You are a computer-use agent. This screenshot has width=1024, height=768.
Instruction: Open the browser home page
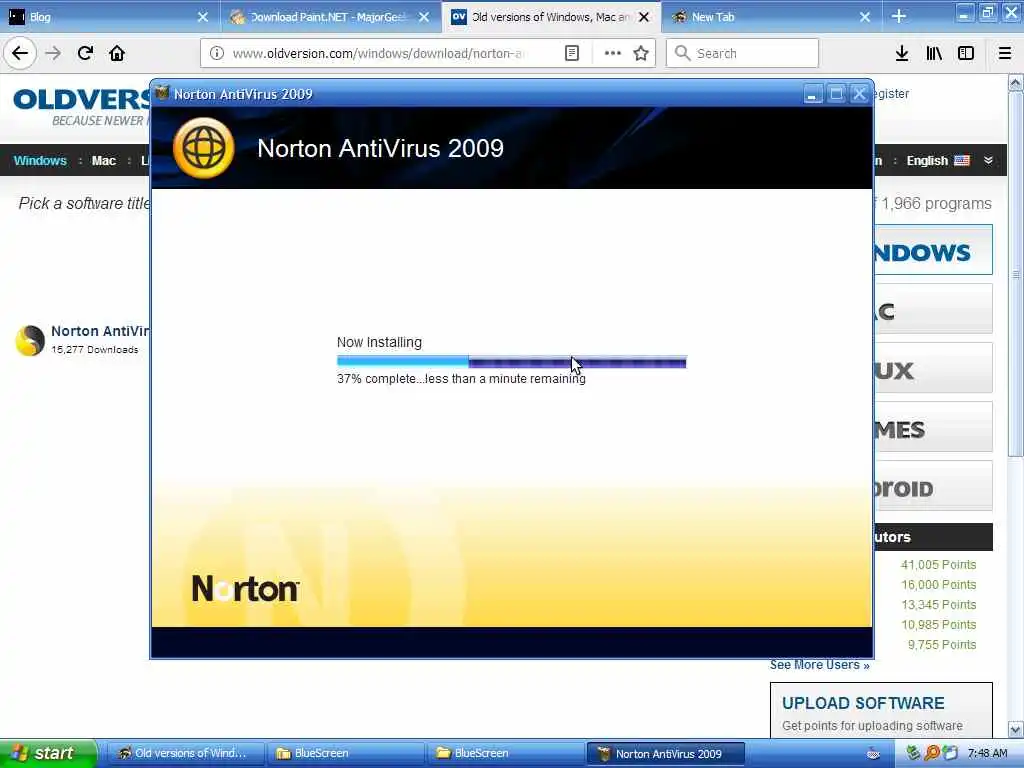pos(117,53)
